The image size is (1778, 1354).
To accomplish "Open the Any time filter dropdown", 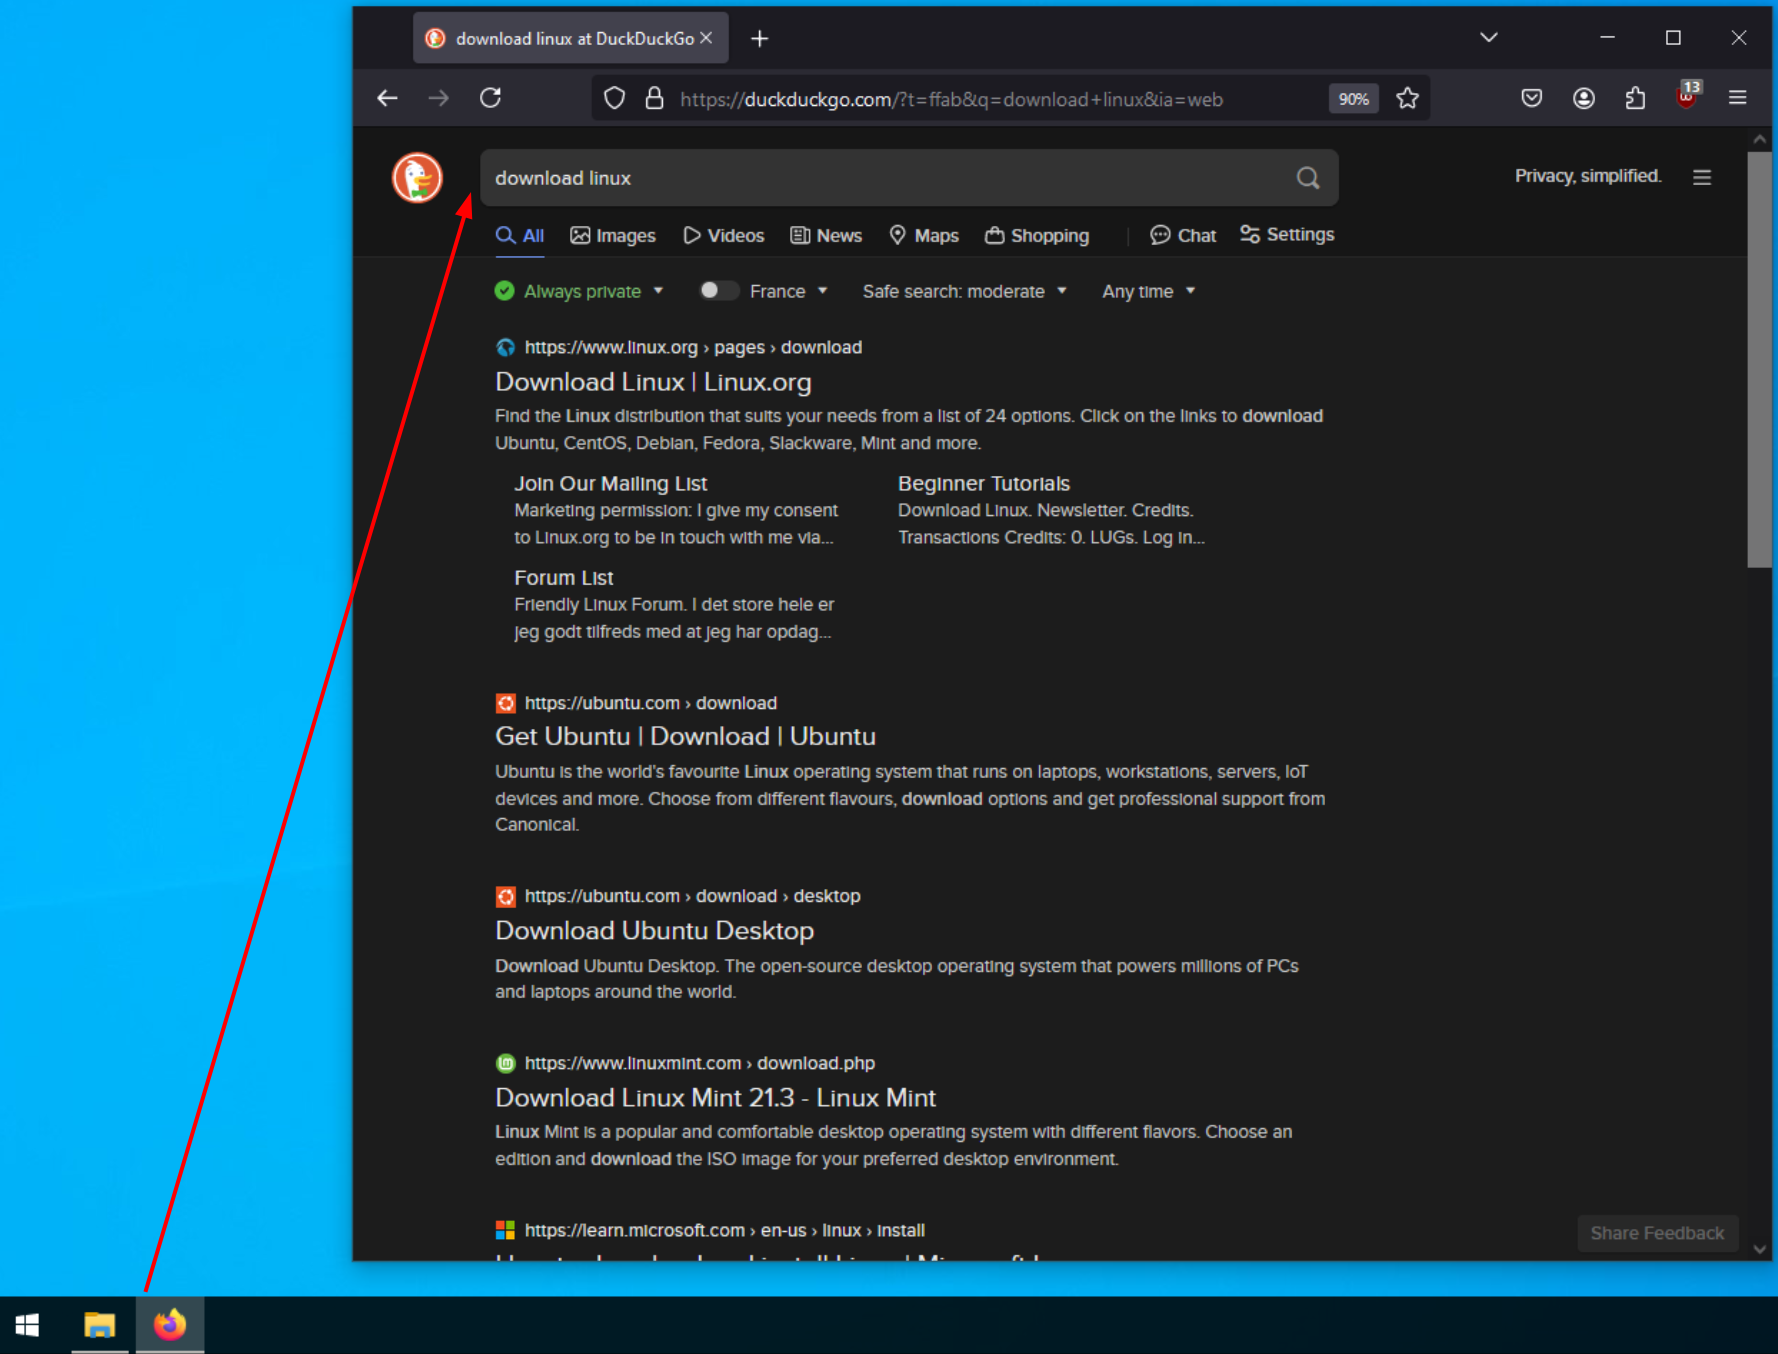I will tap(1148, 291).
